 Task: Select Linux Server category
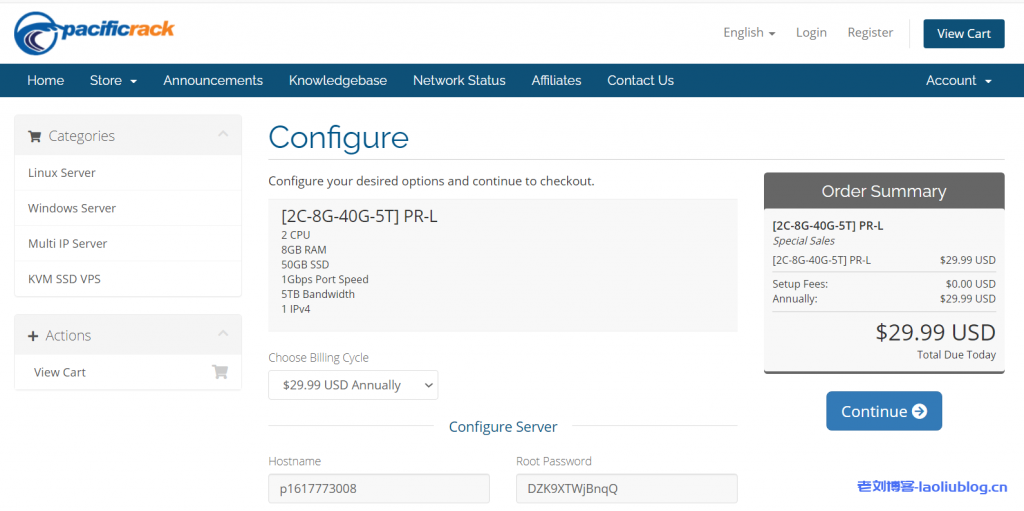point(62,173)
